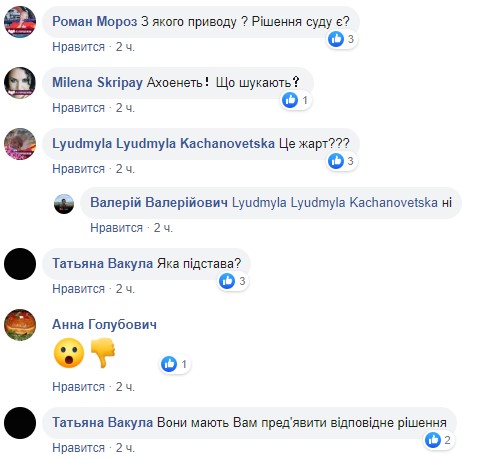
Task: Click the thumbs-up reaction on Milena Skripay's comment
Action: click(290, 100)
